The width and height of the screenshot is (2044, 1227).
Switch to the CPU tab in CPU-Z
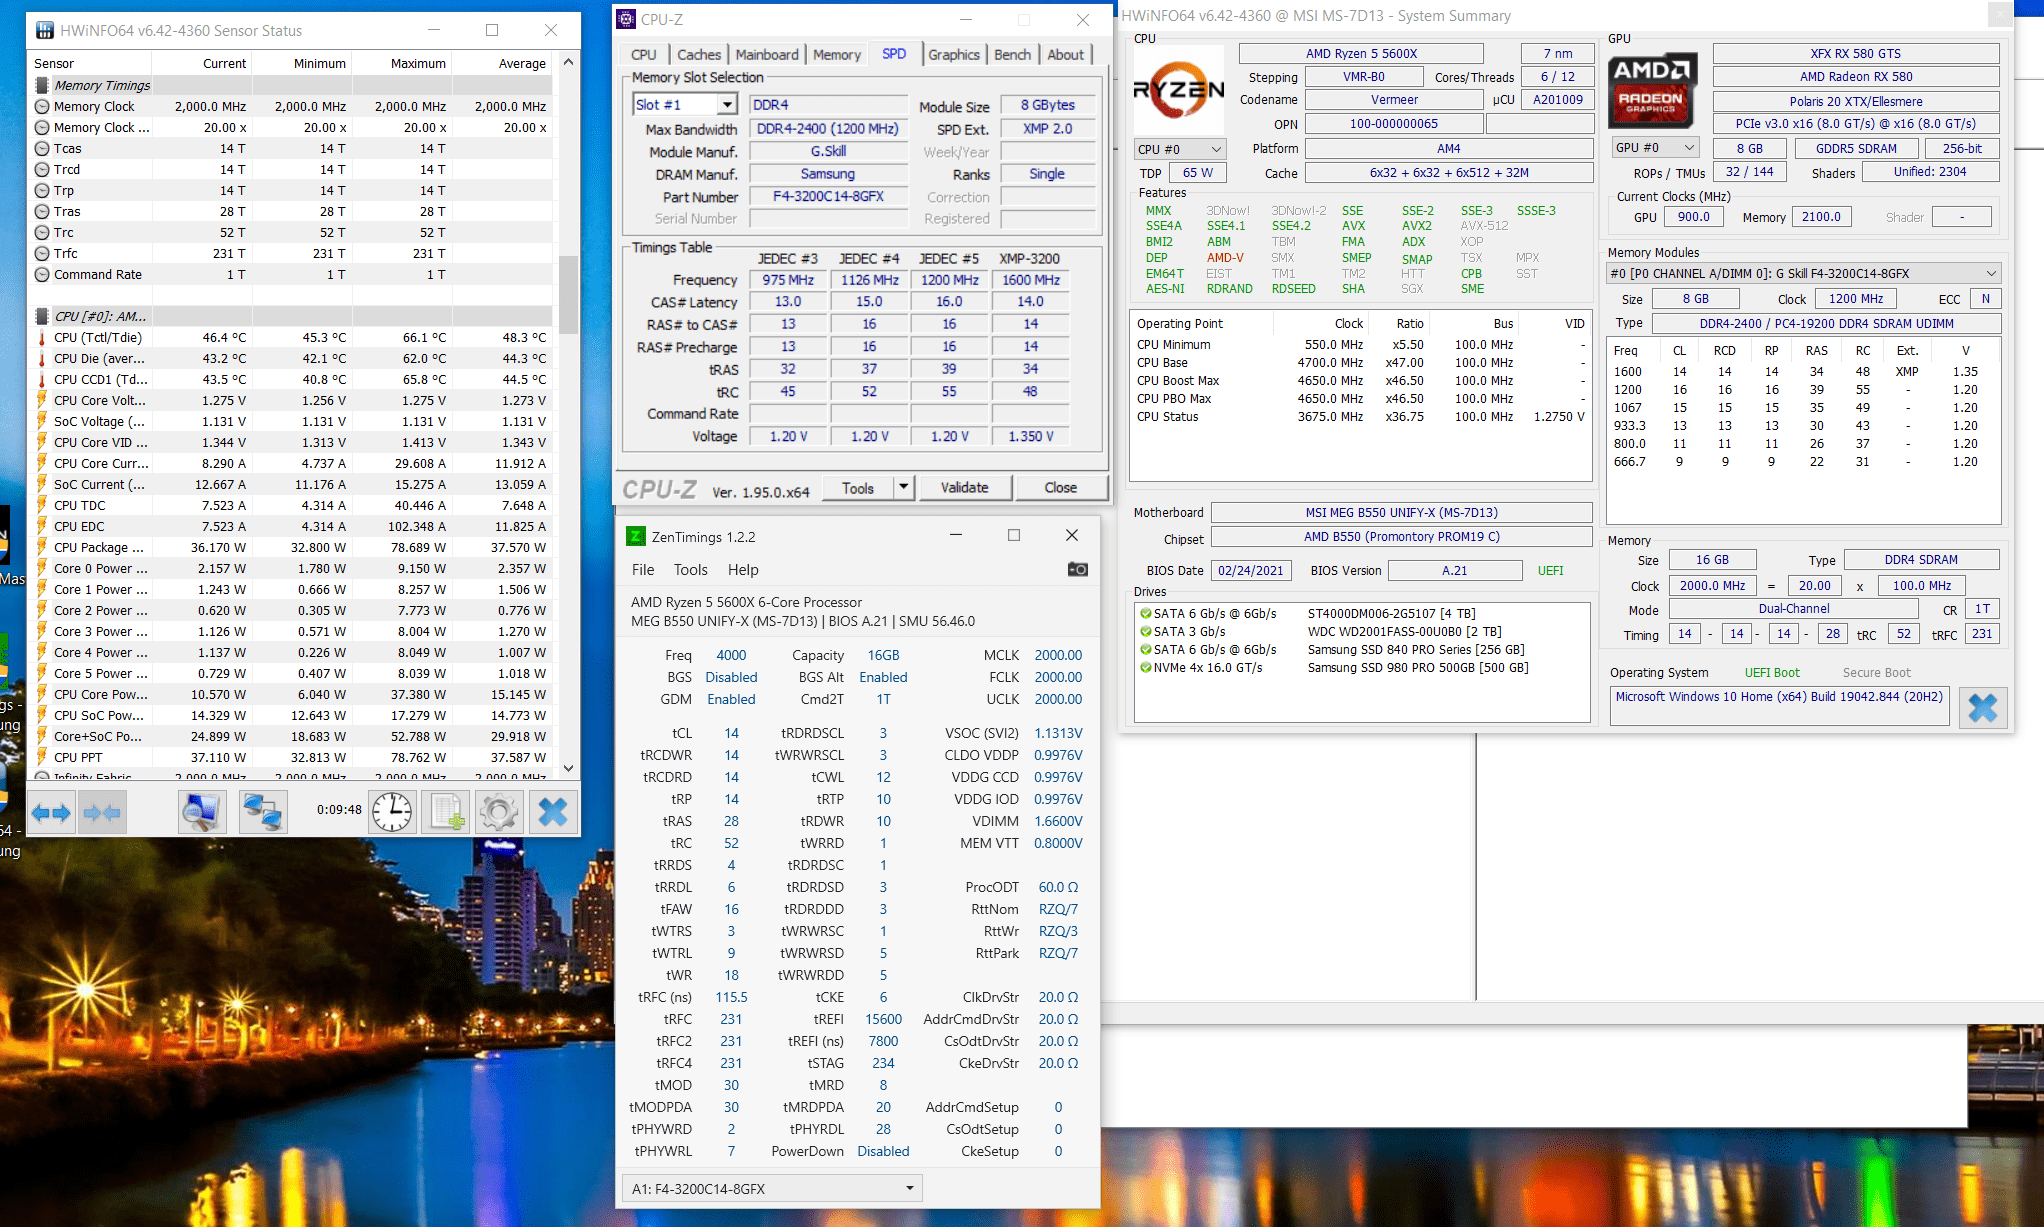click(644, 55)
